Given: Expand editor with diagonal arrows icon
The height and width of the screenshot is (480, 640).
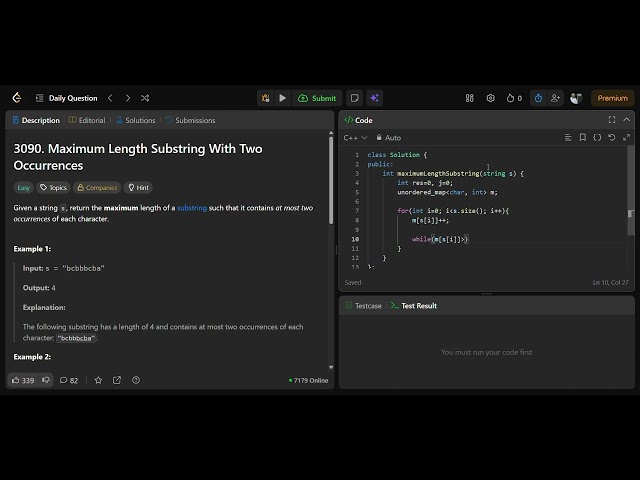Looking at the screenshot, I should (627, 138).
